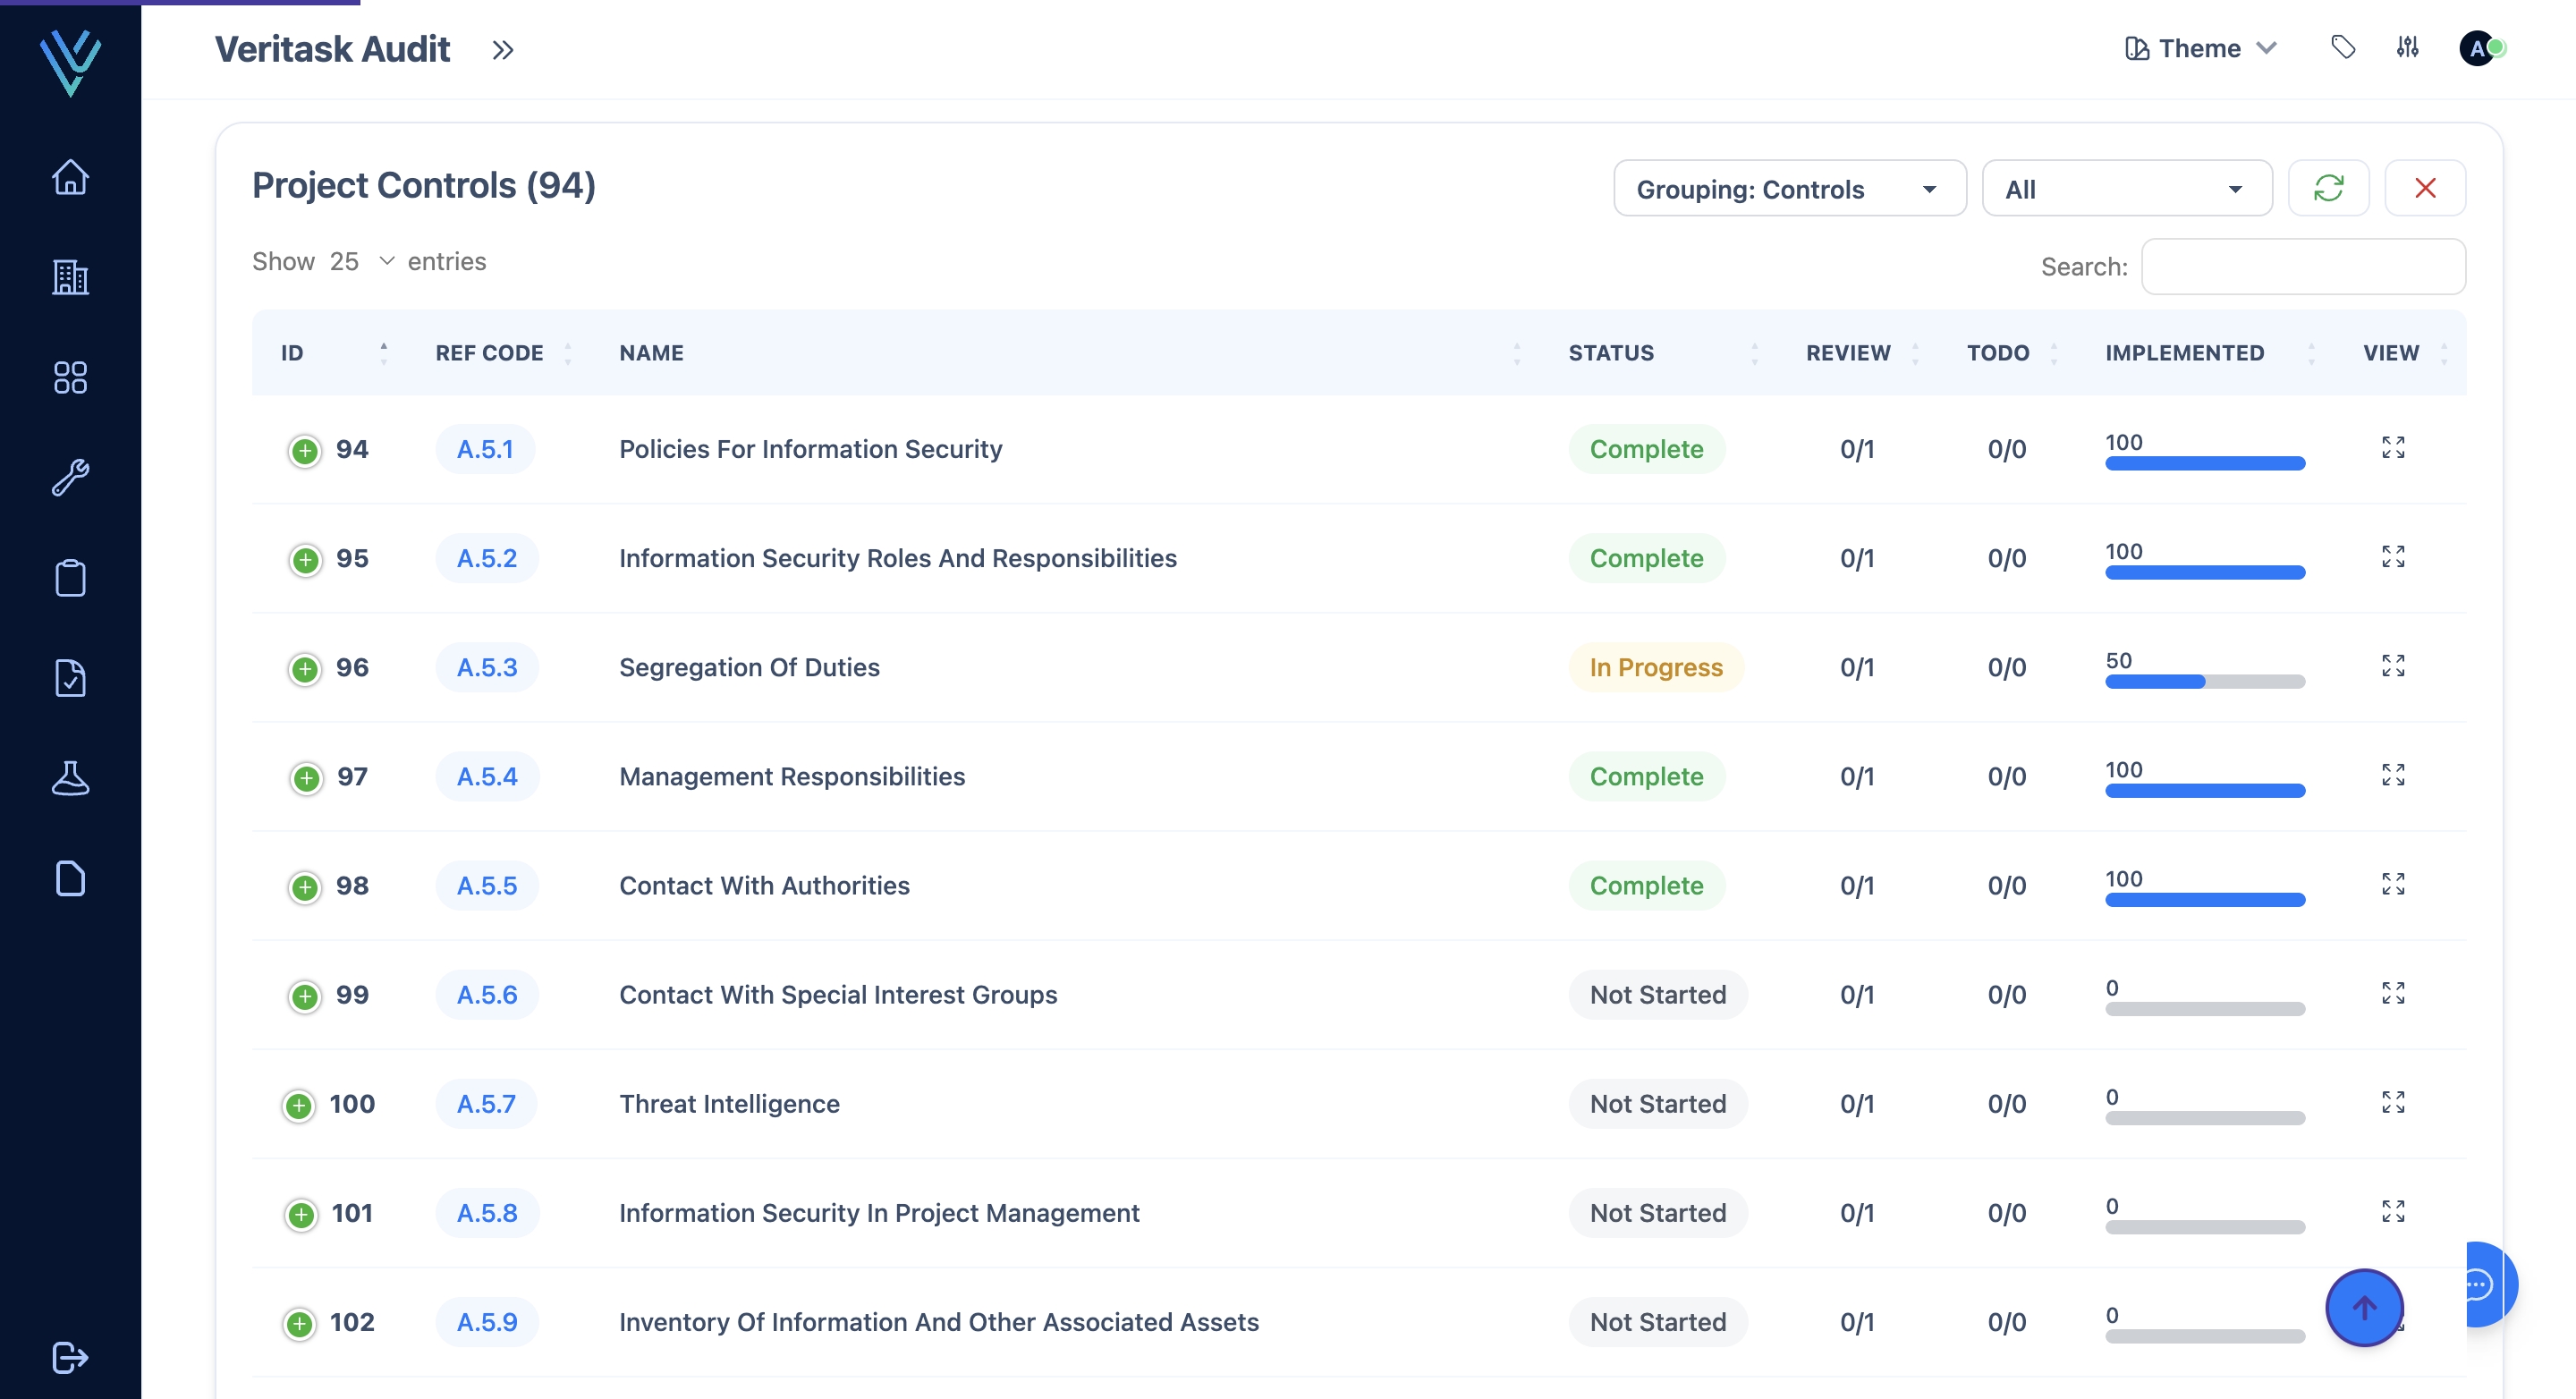This screenshot has width=2576, height=1399.
Task: Expand row 101 with green plus
Action: click(x=300, y=1214)
